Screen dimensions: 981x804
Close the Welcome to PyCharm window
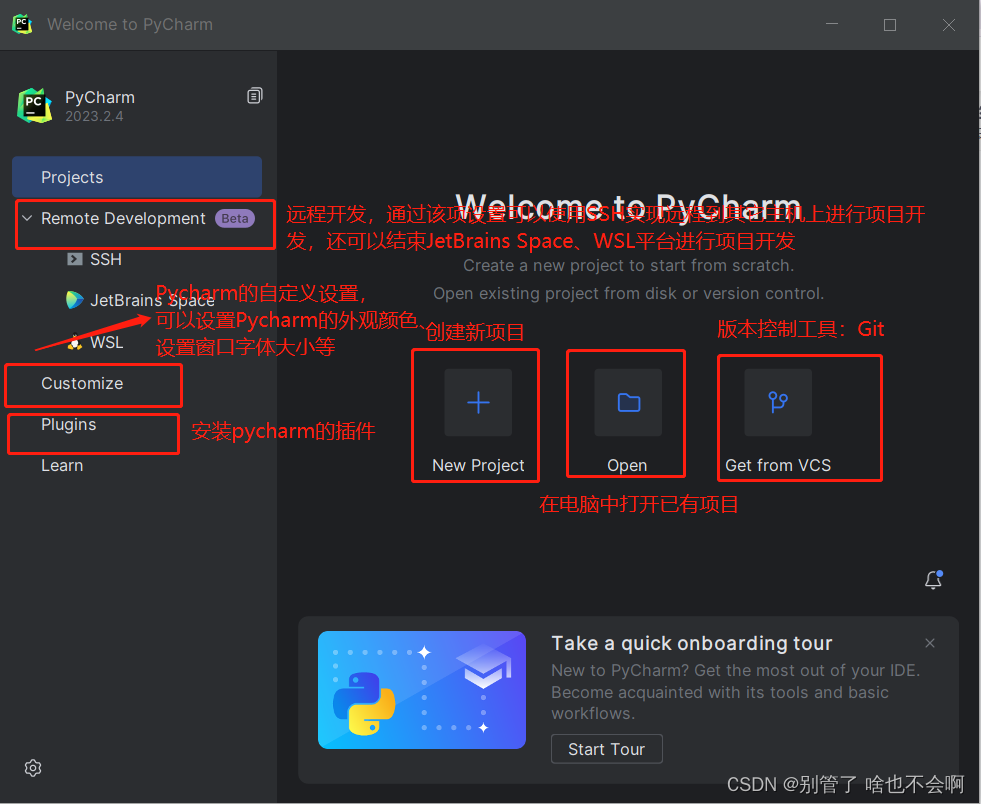coord(948,24)
